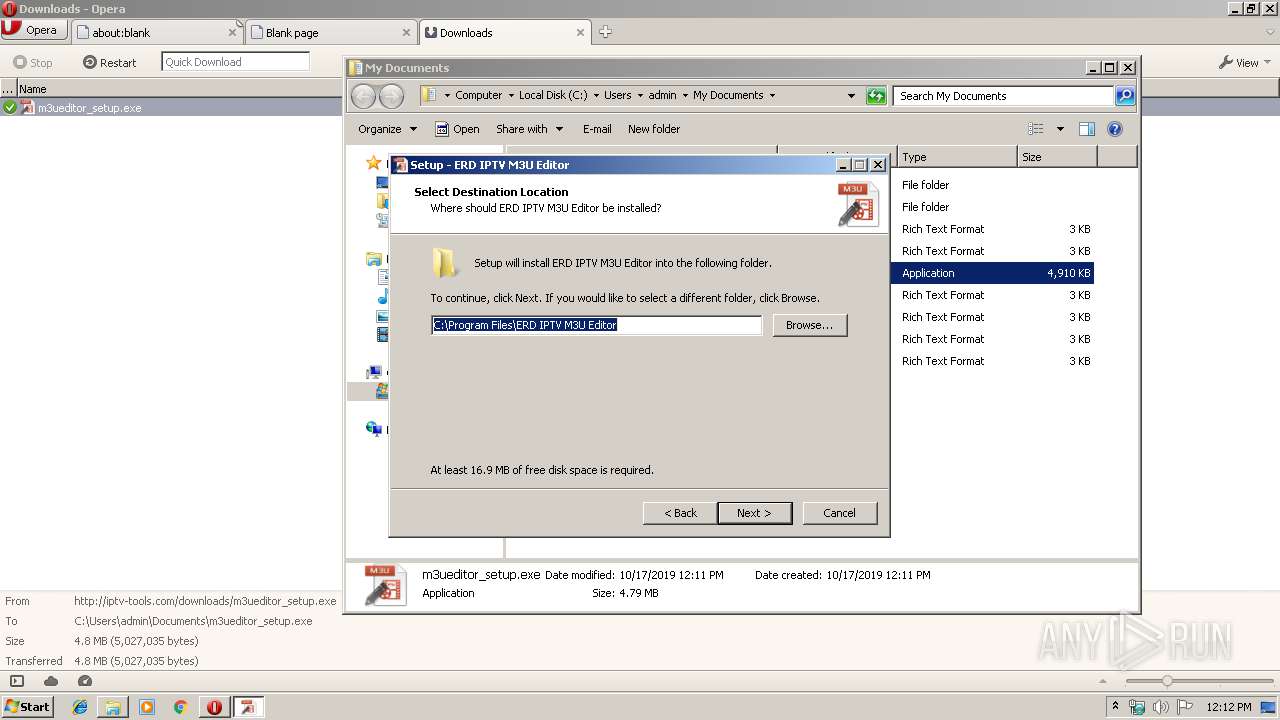Click the Explorer search magnifier icon
1280x720 pixels.
1125,96
